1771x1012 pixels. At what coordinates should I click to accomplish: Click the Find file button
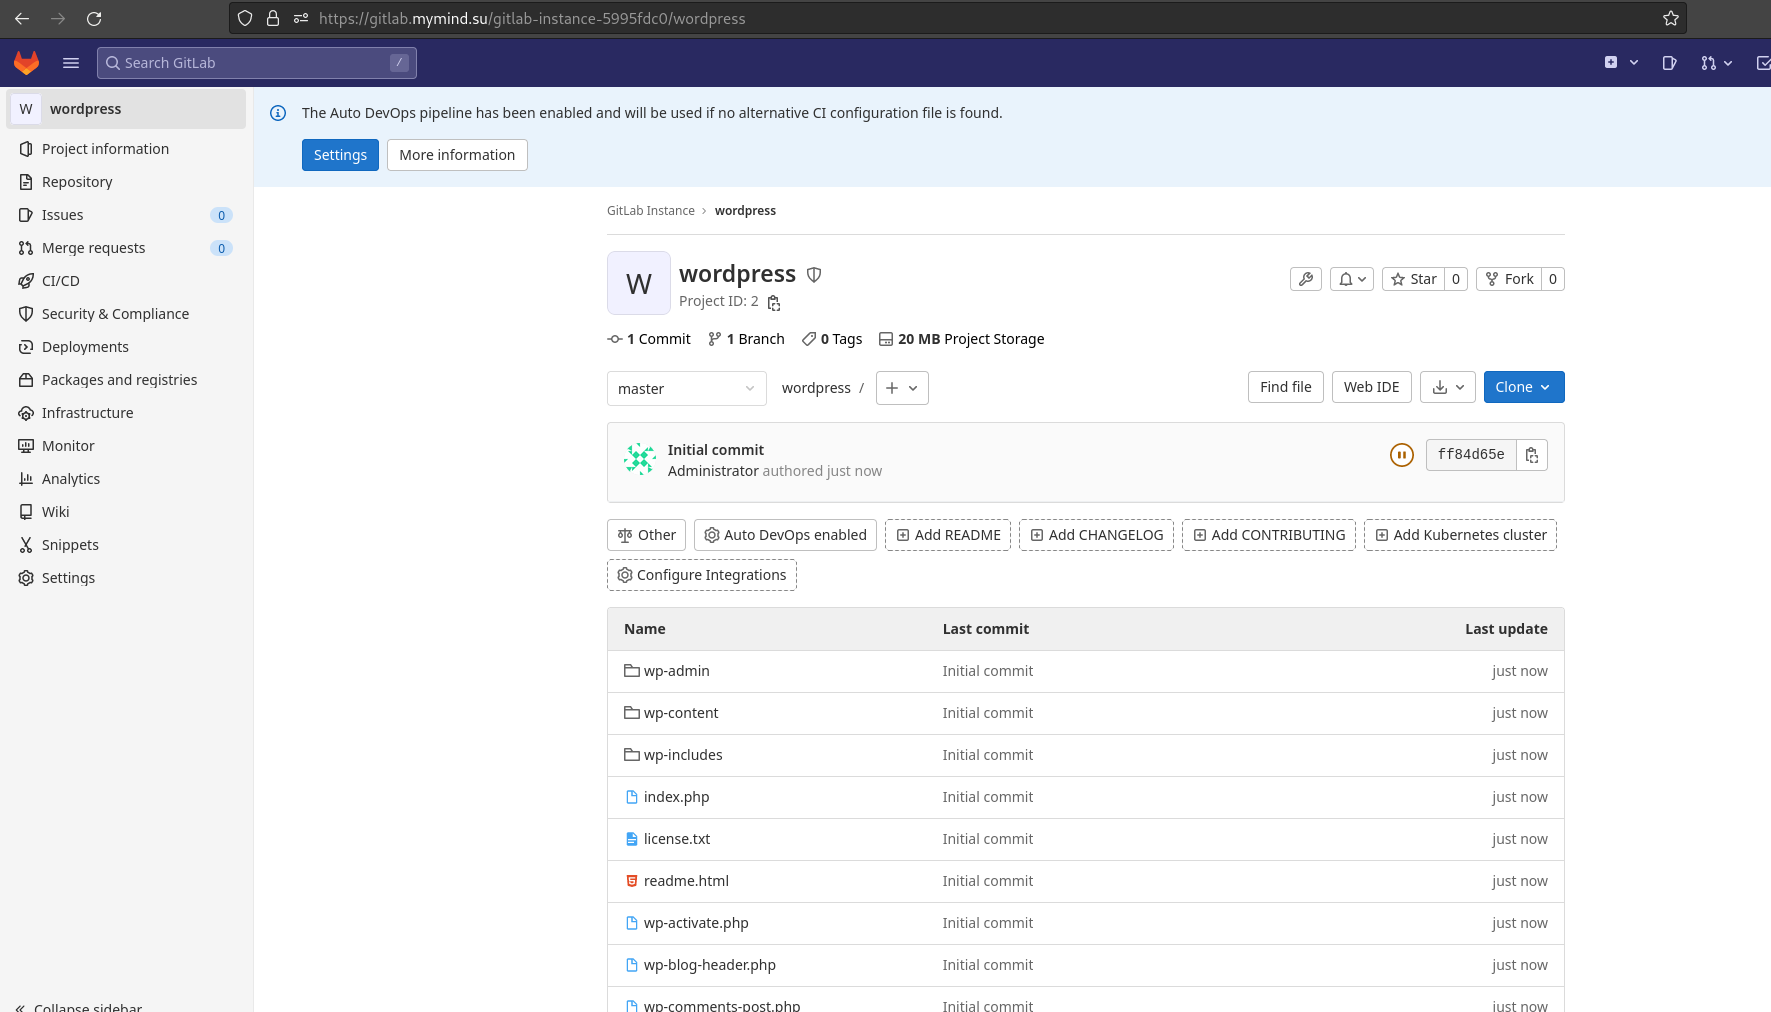click(1286, 387)
